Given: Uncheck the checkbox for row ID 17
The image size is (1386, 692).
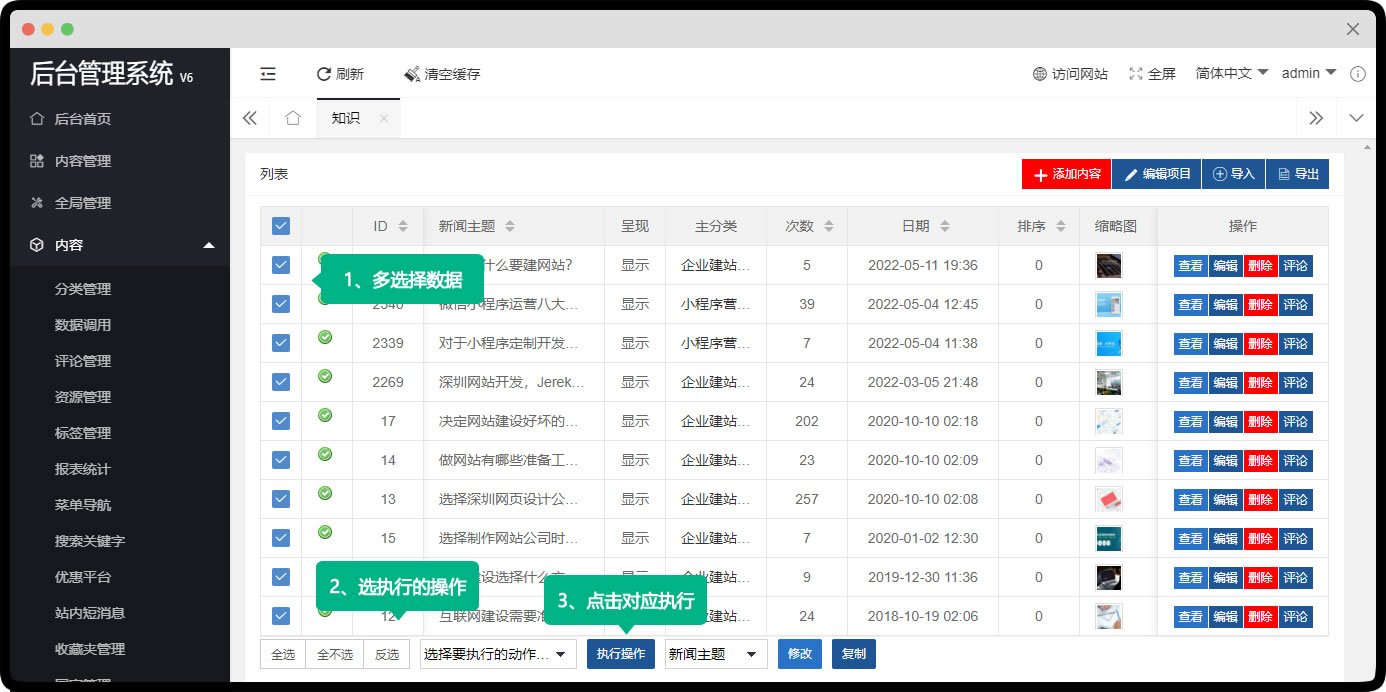Looking at the screenshot, I should (280, 421).
